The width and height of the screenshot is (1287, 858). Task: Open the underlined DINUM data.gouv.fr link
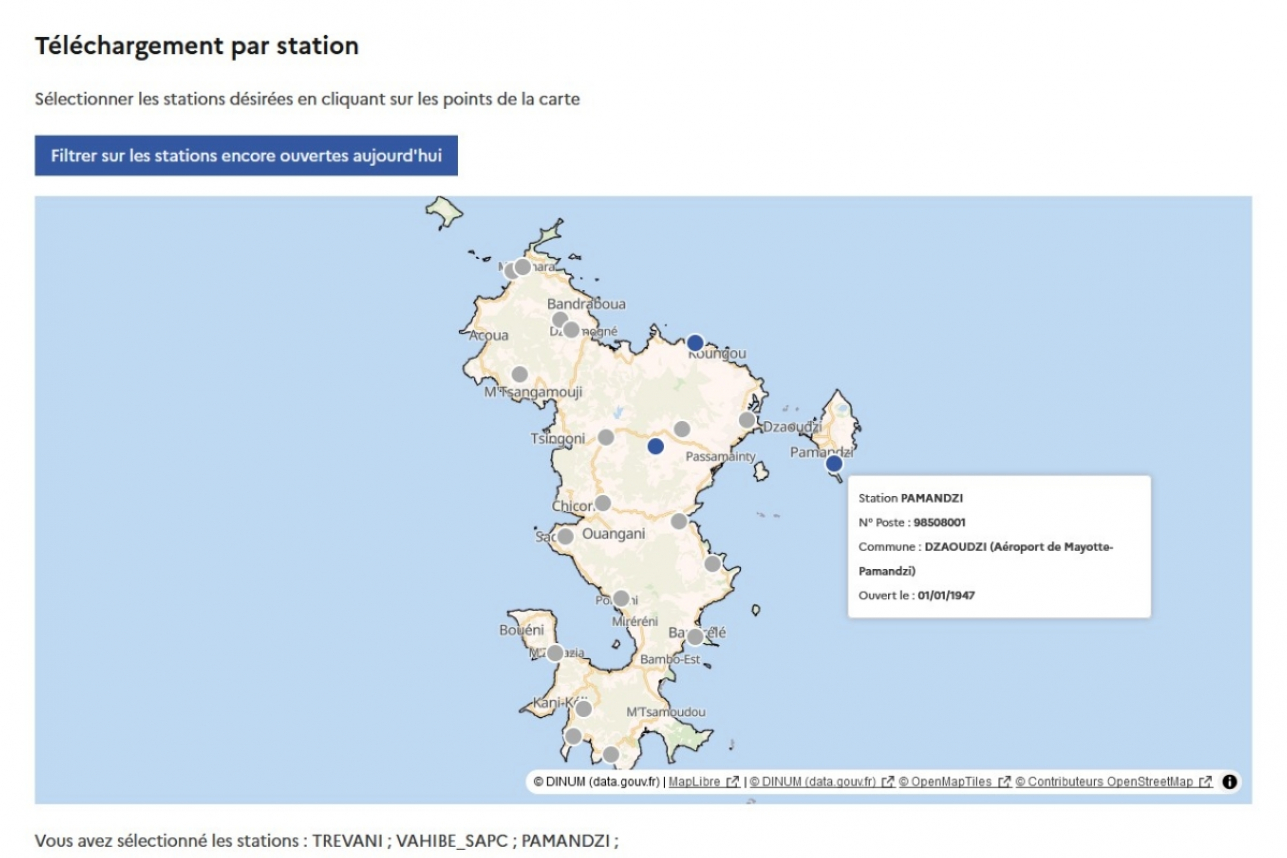[x=814, y=782]
